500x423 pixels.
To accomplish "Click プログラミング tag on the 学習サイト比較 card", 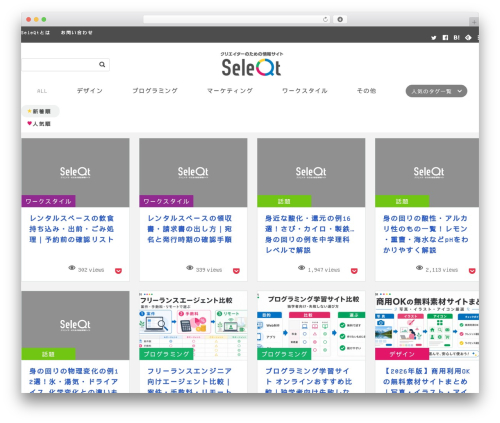I will coord(284,354).
